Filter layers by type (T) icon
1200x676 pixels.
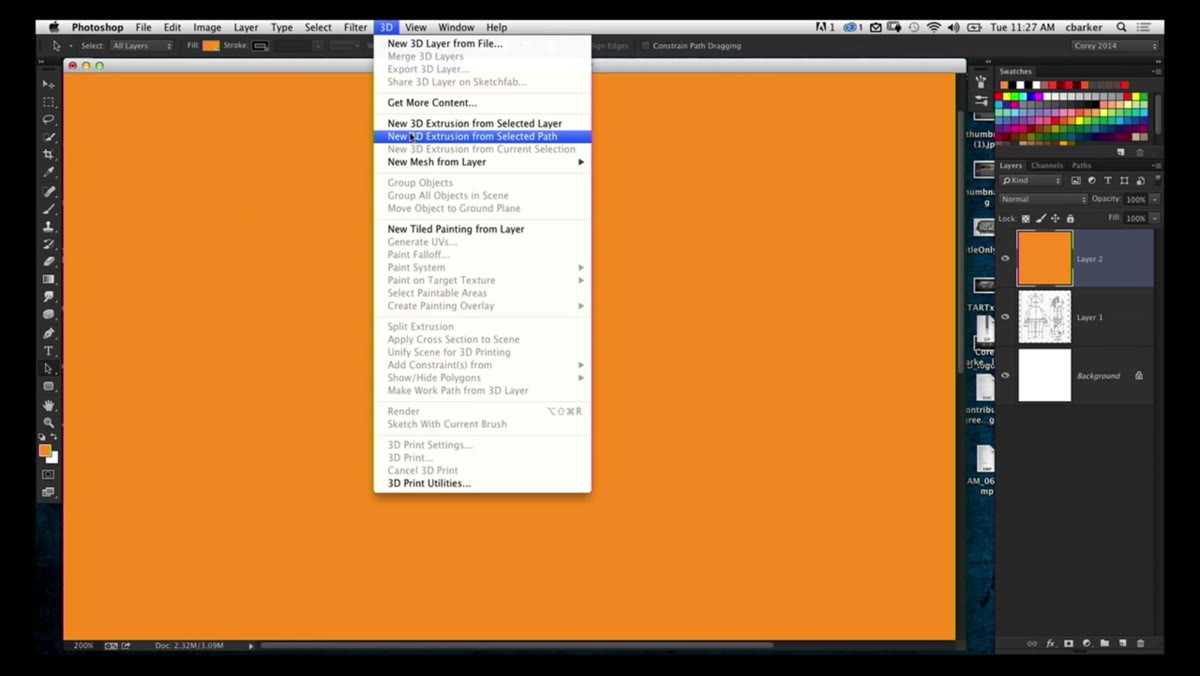click(x=1108, y=181)
